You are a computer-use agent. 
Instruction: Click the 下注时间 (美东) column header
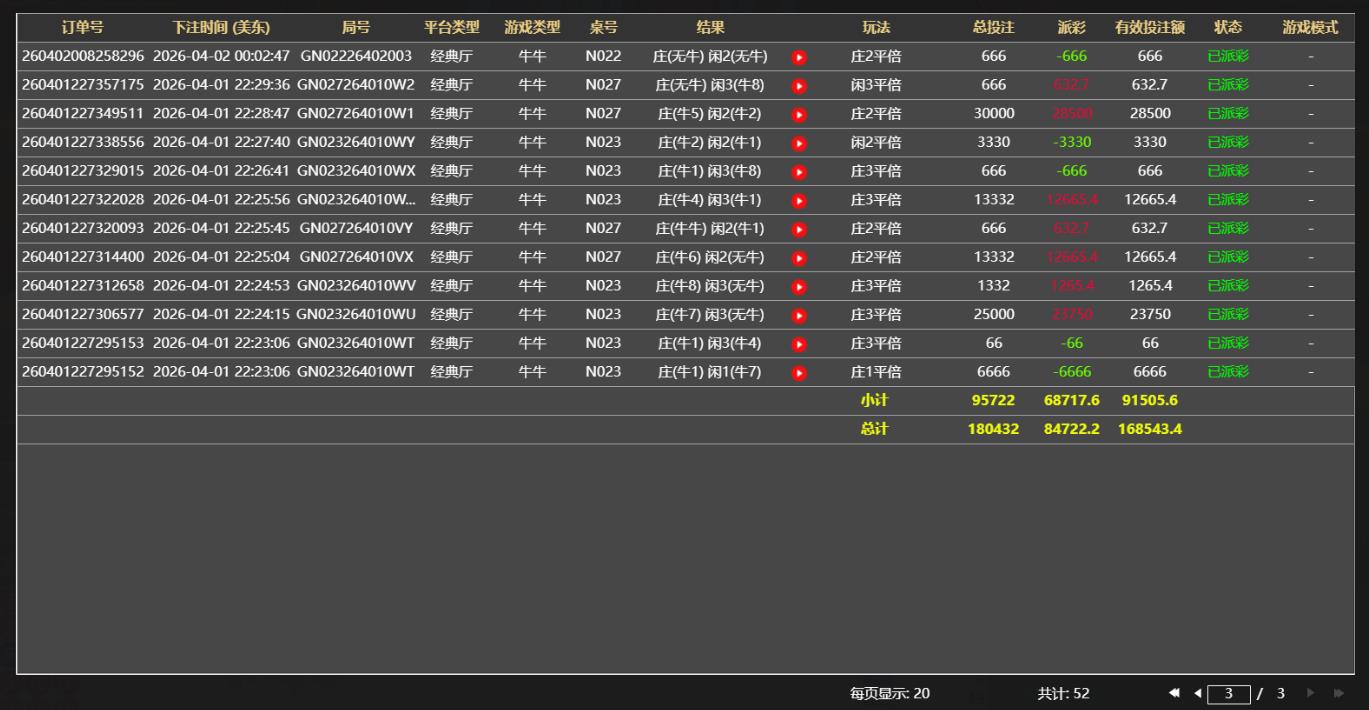[220, 28]
